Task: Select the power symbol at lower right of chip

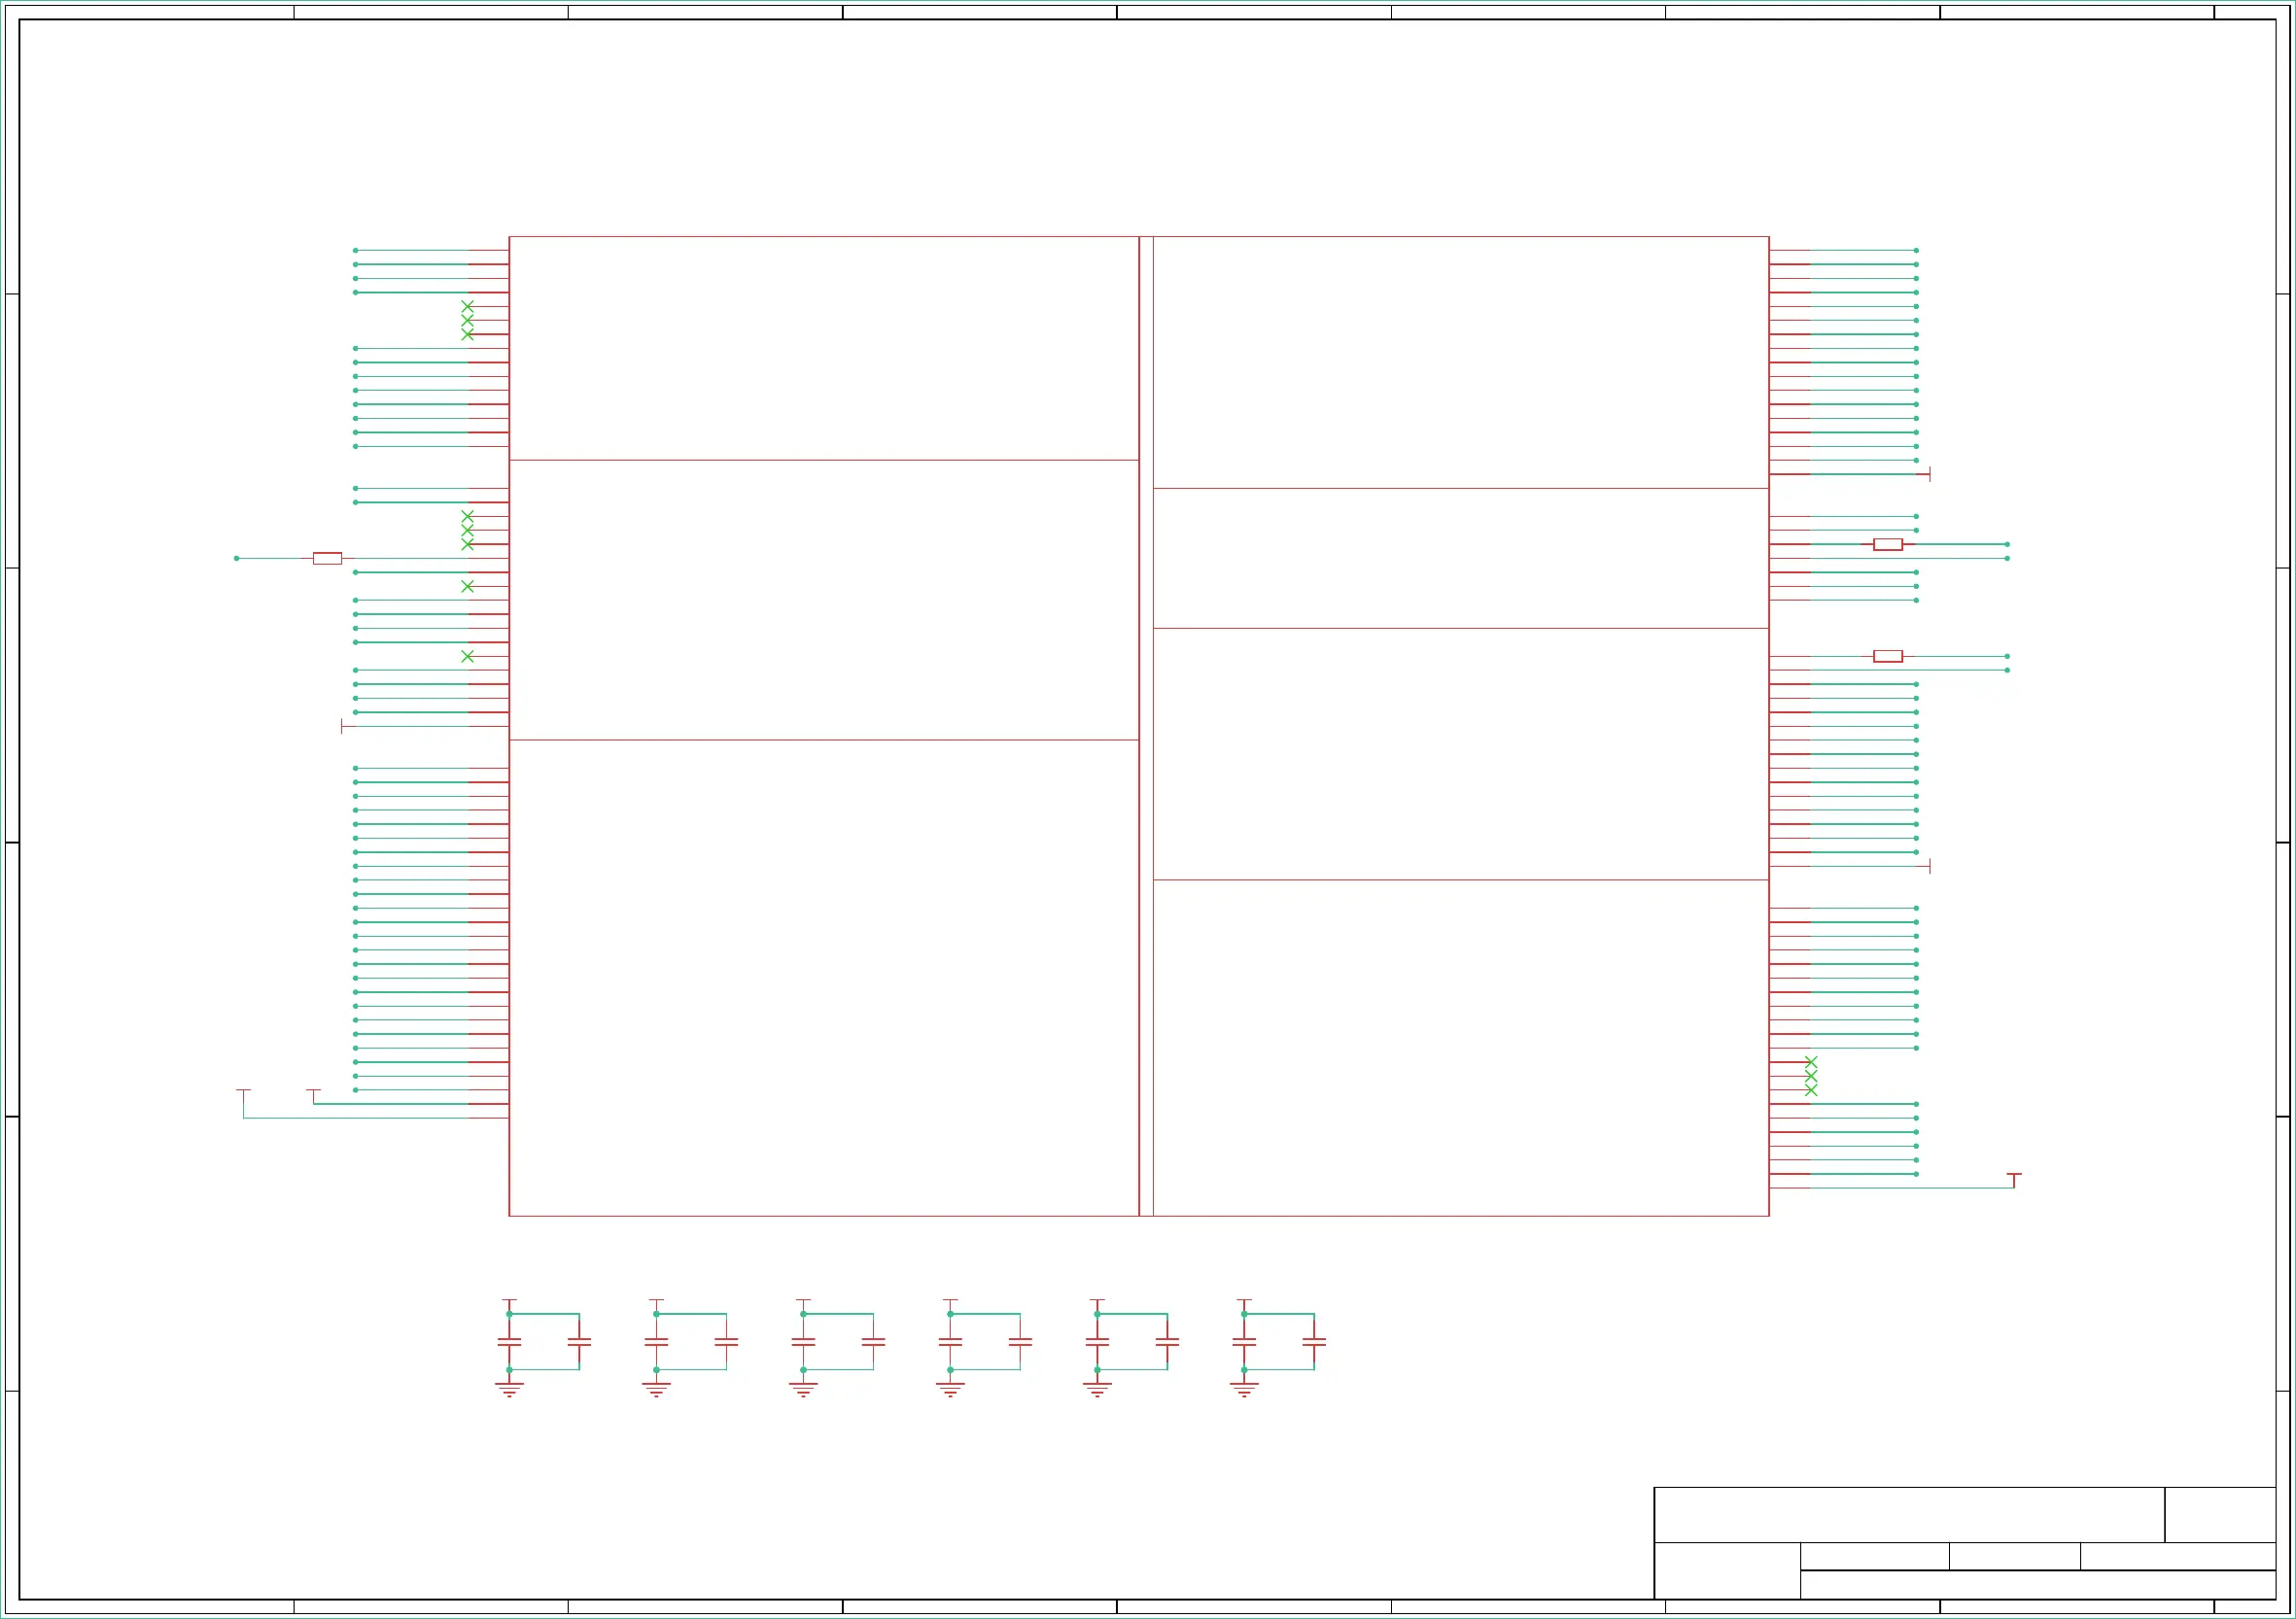Action: [x=2014, y=1177]
